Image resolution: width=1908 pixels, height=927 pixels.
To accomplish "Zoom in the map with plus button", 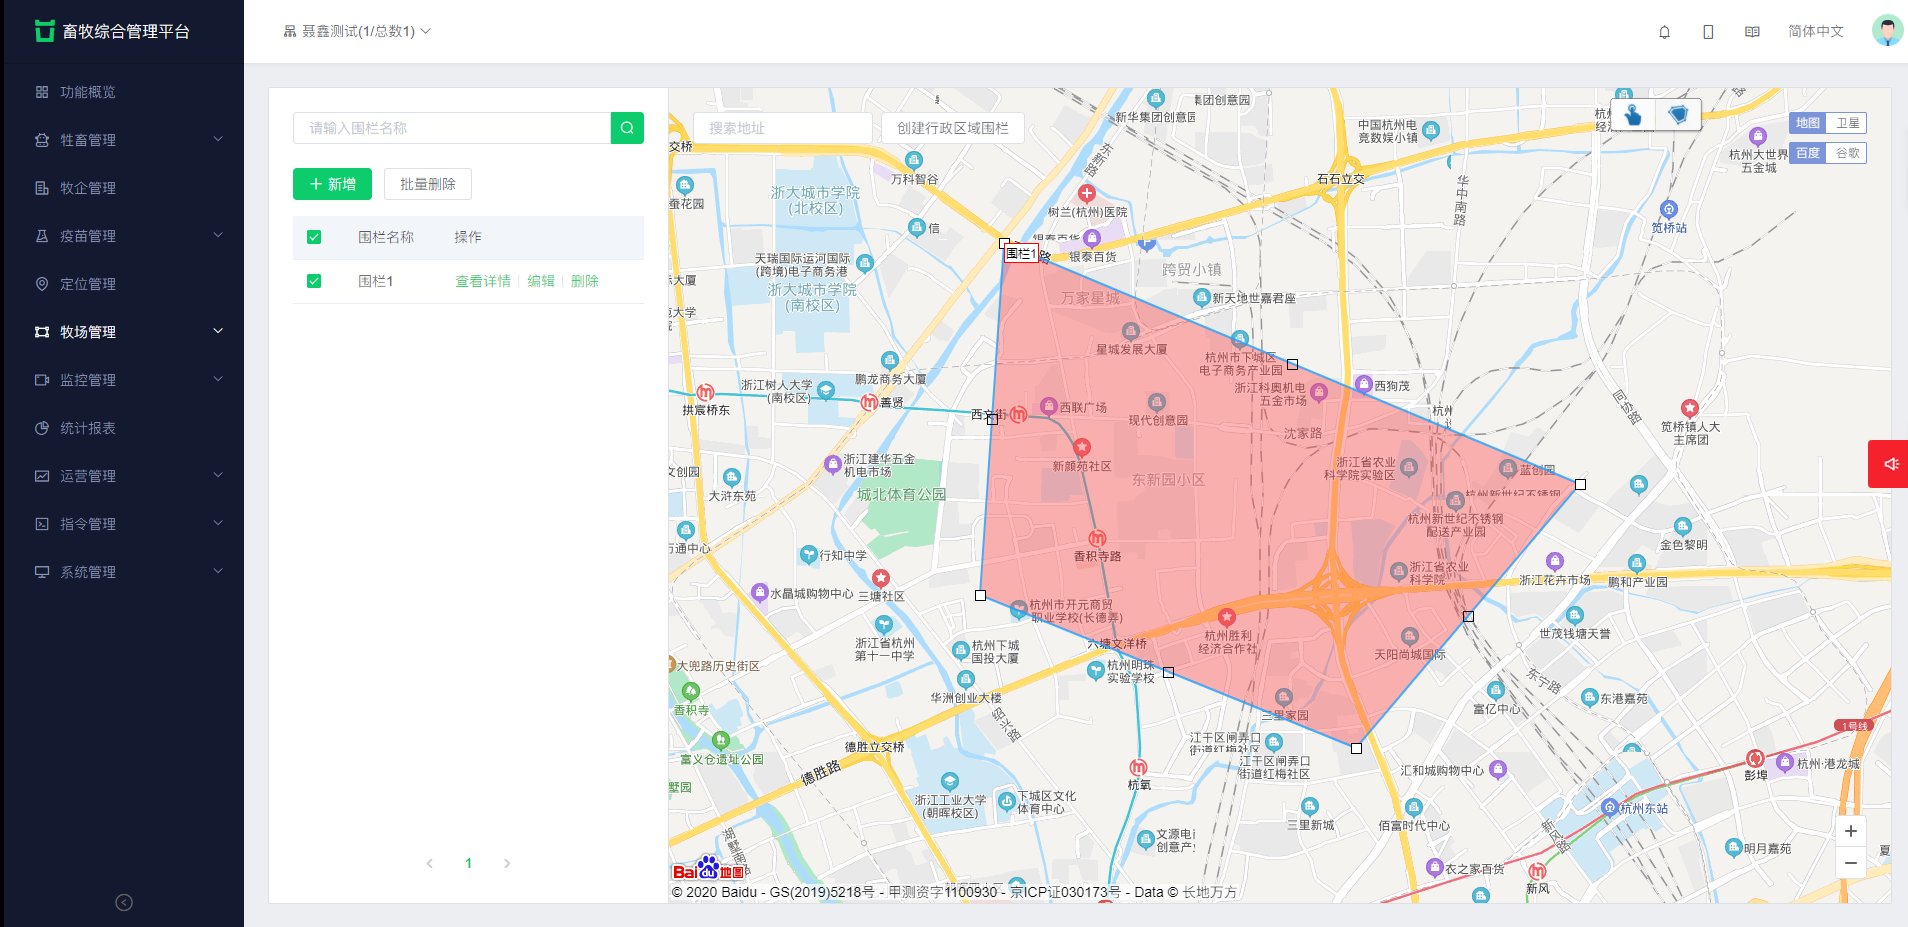I will point(1851,831).
